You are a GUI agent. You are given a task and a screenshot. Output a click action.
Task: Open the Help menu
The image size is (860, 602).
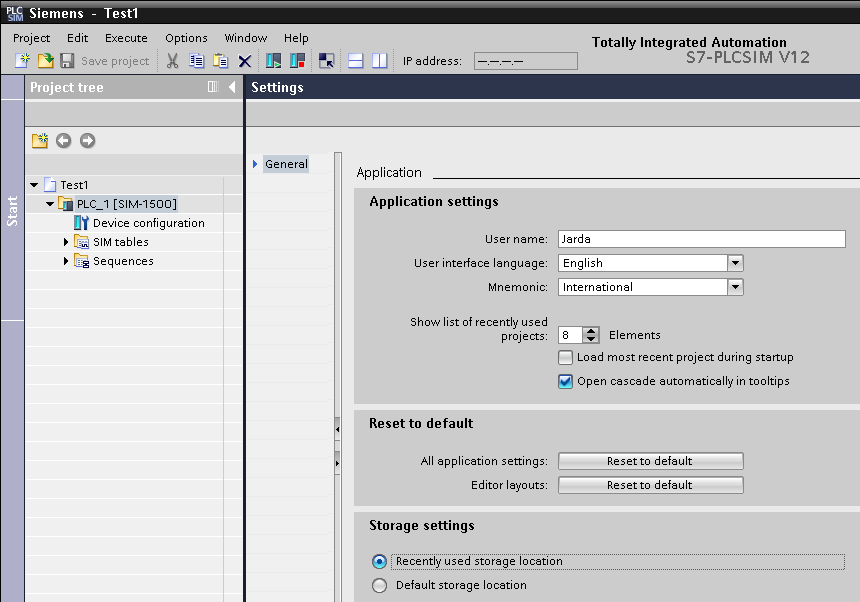point(296,38)
